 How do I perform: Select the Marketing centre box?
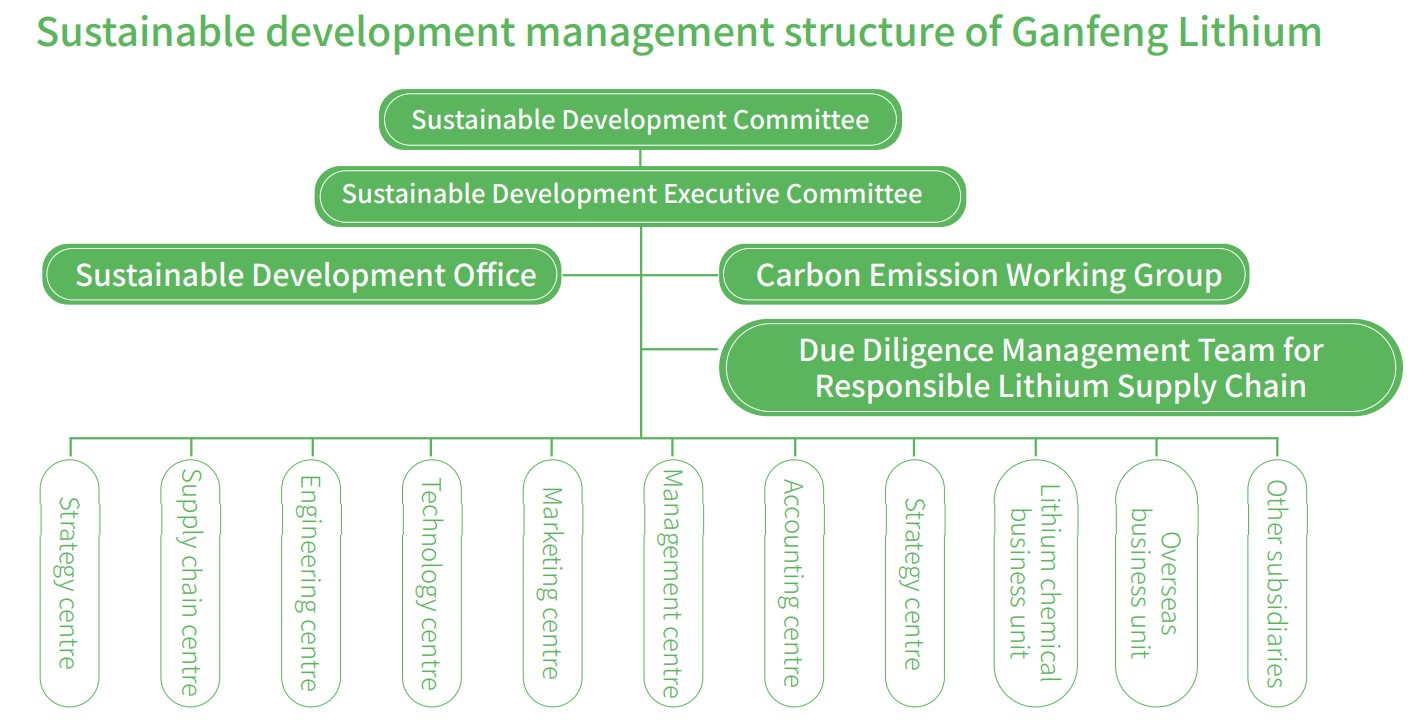pyautogui.click(x=552, y=583)
